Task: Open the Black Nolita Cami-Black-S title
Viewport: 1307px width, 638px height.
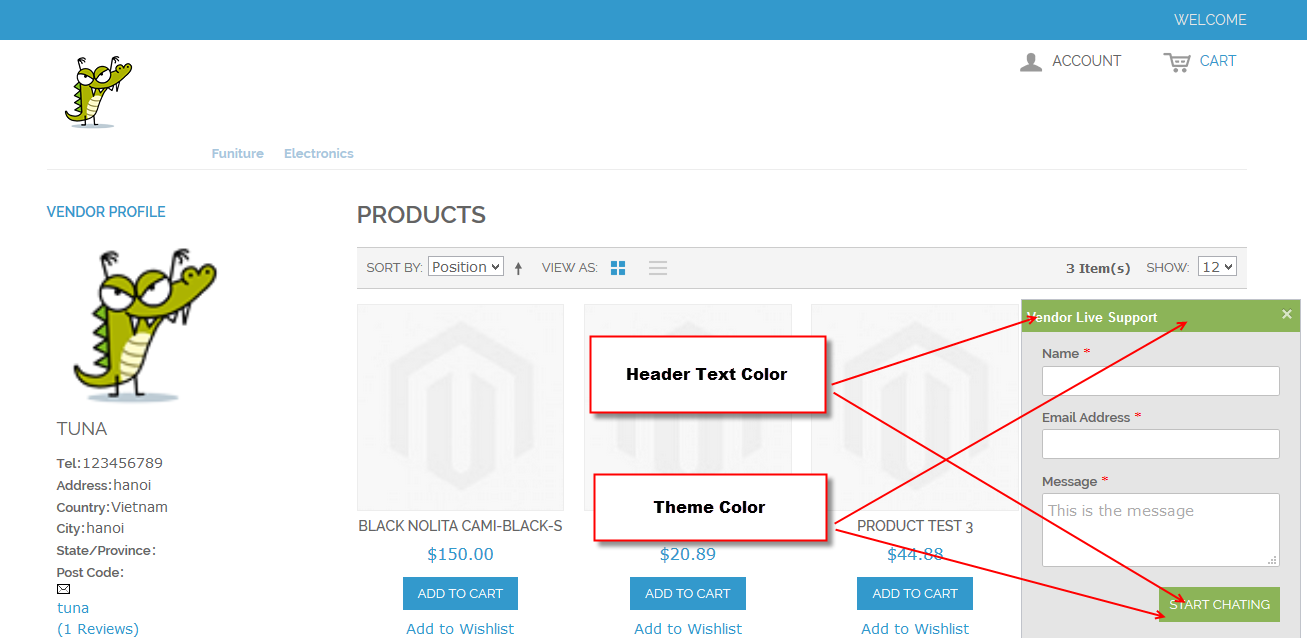Action: click(x=460, y=526)
